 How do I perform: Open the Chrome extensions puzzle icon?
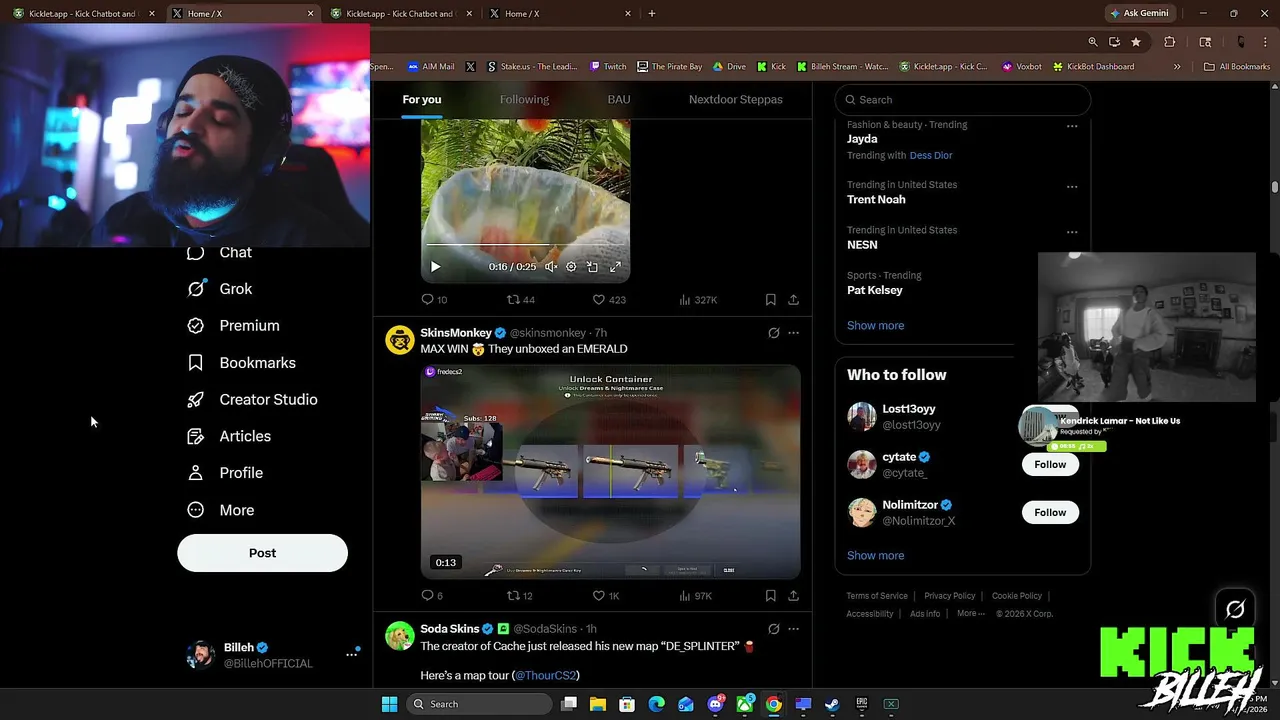point(1169,42)
